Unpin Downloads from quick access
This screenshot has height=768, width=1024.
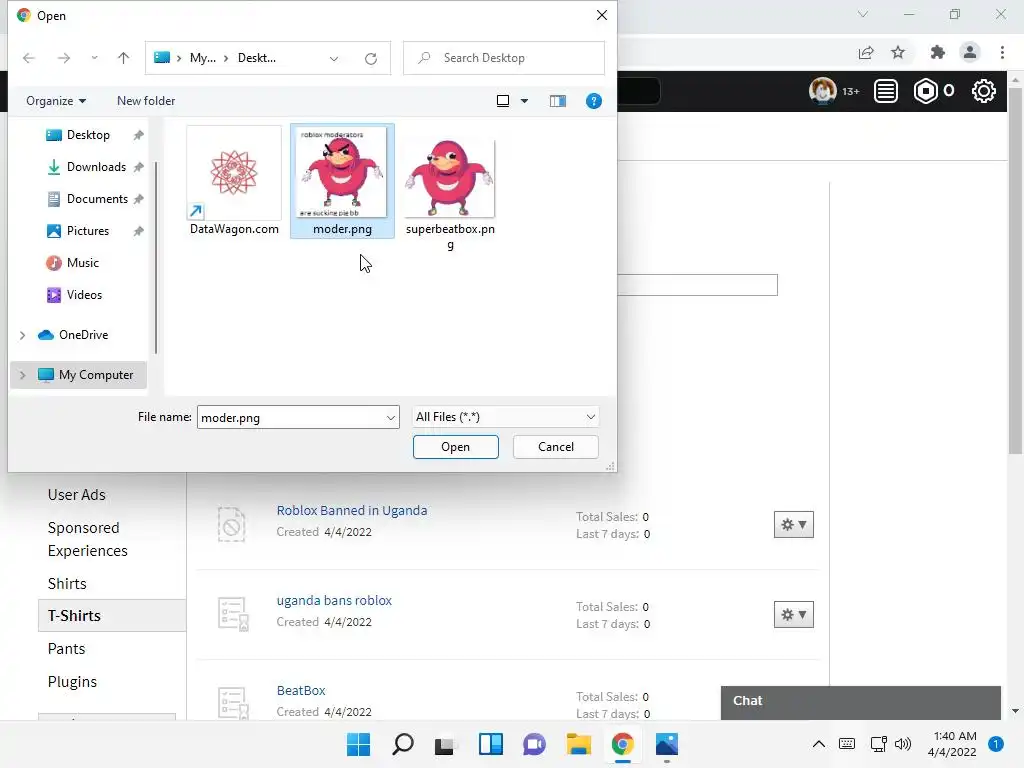tap(138, 167)
